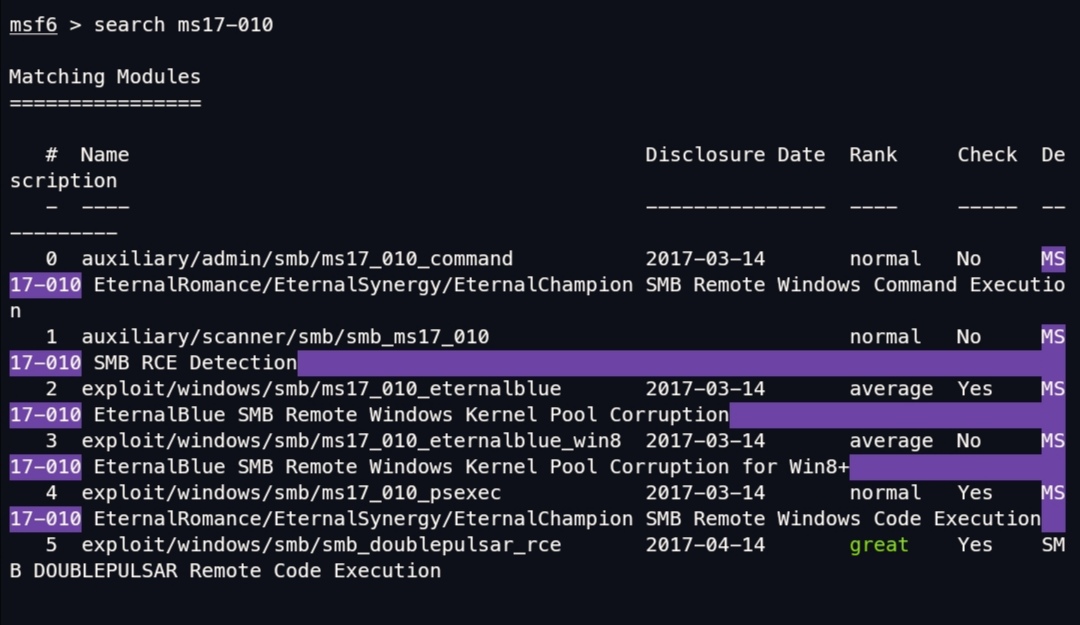Click the Disclosure Date column header

point(735,154)
